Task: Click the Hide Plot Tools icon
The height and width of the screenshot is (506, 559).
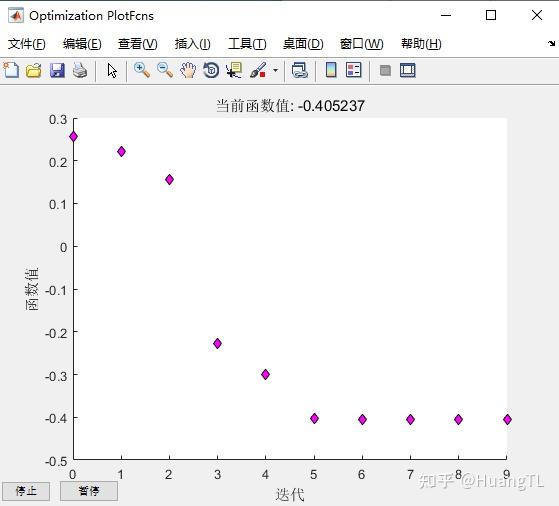Action: click(x=385, y=70)
